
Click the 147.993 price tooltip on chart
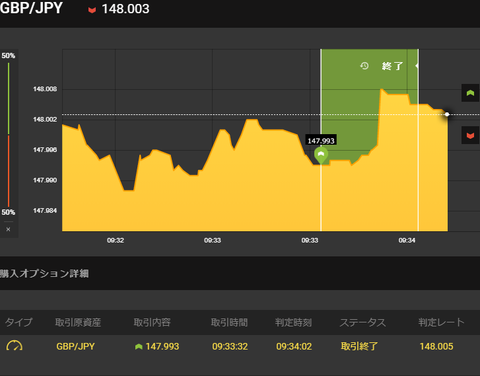click(x=321, y=140)
